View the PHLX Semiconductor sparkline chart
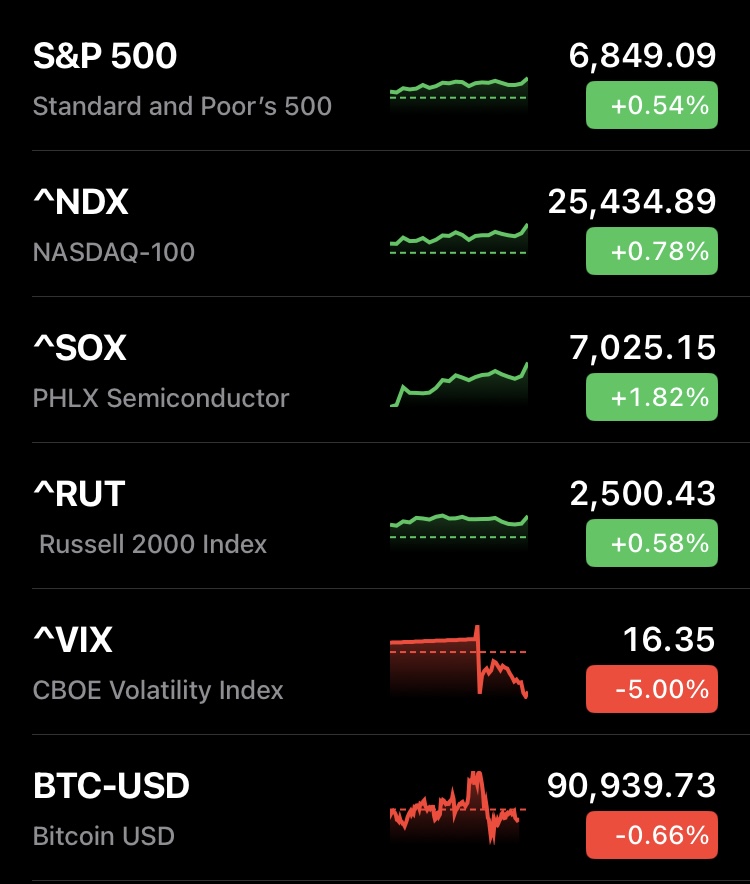 [459, 385]
